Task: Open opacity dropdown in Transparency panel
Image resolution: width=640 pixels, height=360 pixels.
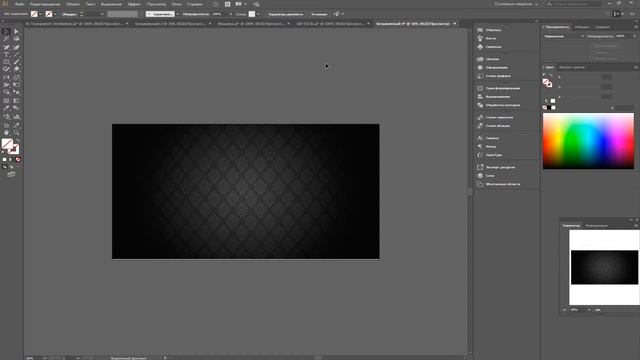Action: point(634,36)
